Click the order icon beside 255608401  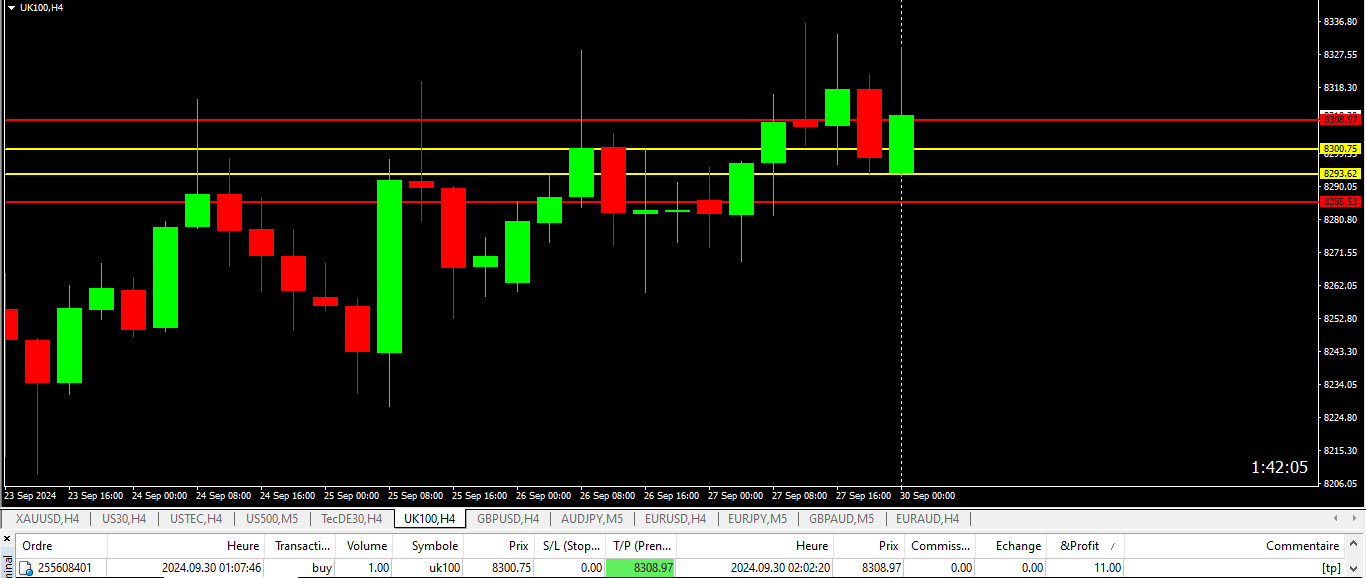click(25, 568)
